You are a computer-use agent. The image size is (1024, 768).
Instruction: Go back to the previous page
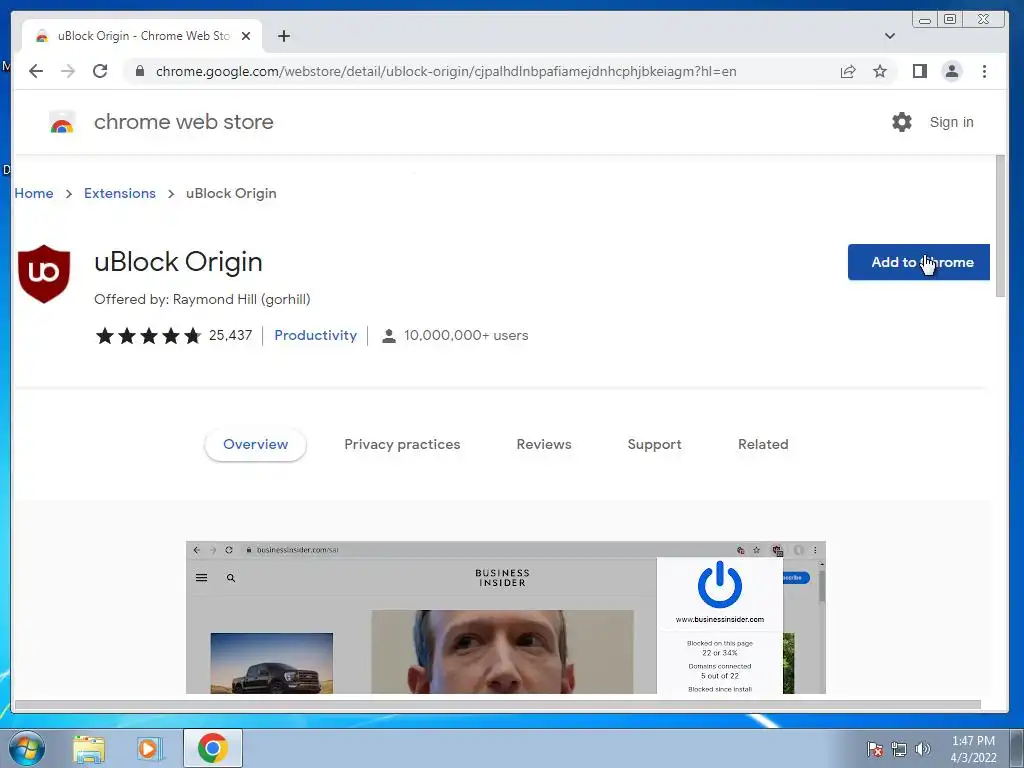coord(36,71)
